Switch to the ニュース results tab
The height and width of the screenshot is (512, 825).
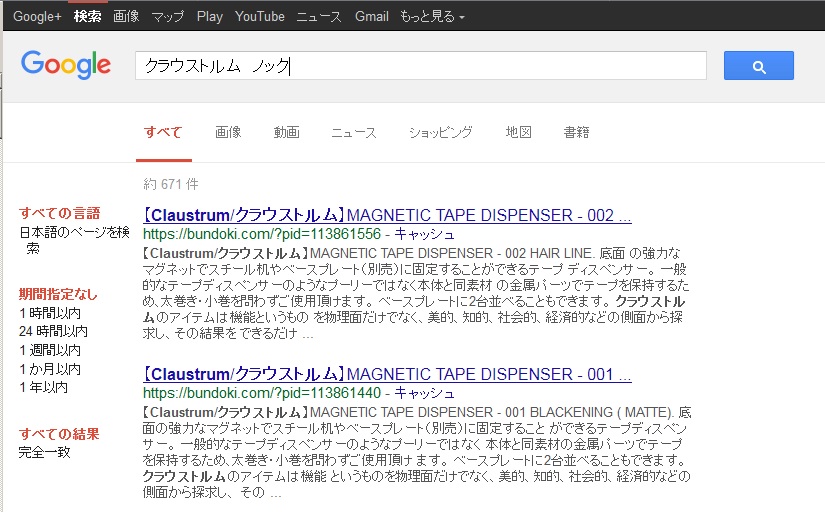[x=354, y=133]
